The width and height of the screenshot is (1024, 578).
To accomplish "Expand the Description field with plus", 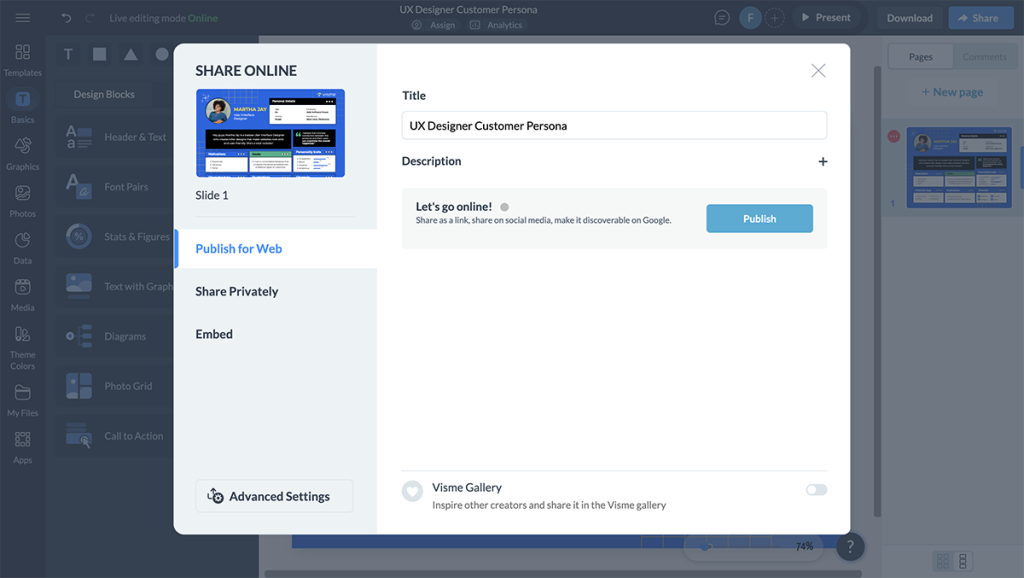I will 822,160.
